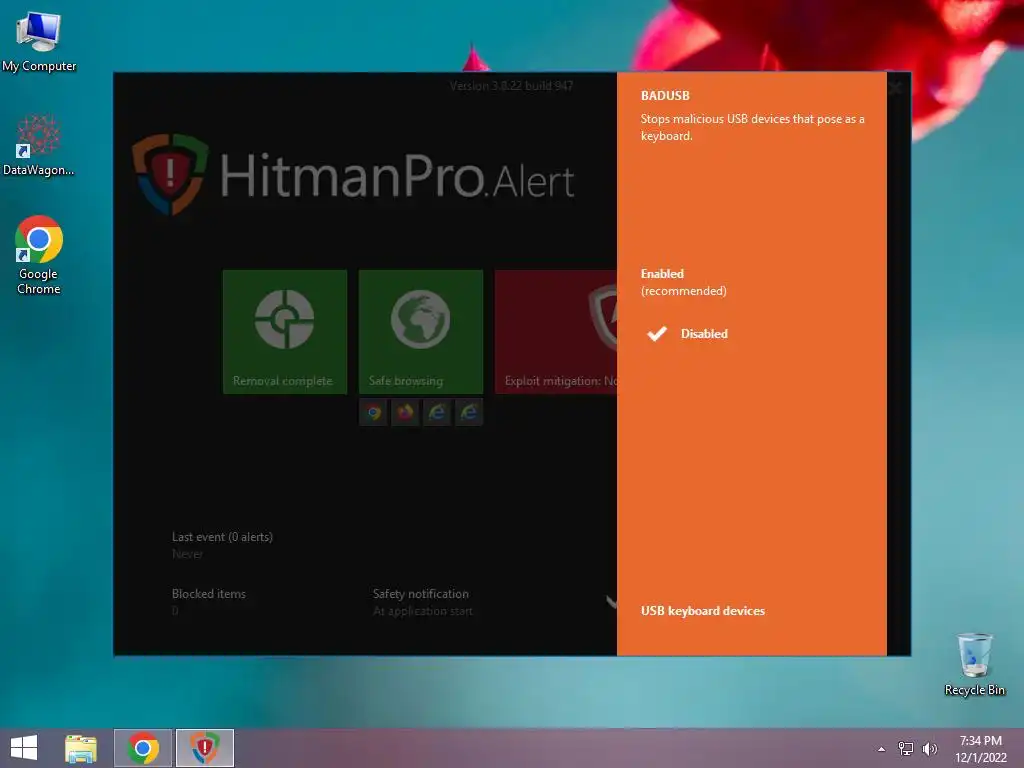The height and width of the screenshot is (768, 1024).
Task: Click the last Internet Explorer icon under Safe browsing
Action: tap(469, 413)
